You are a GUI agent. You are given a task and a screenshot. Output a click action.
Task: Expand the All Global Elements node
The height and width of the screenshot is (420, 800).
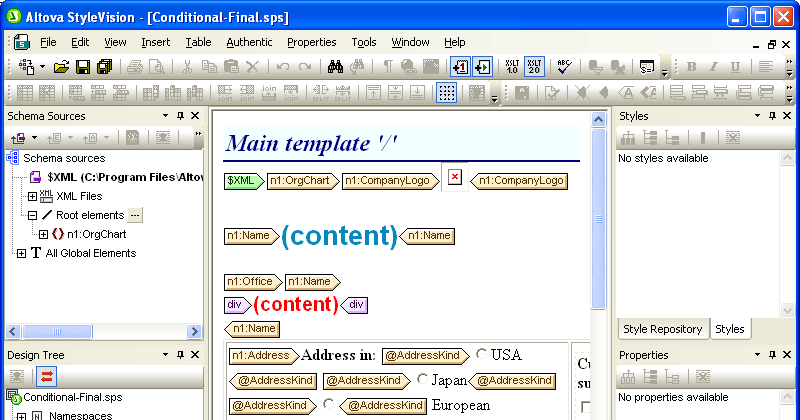click(22, 253)
